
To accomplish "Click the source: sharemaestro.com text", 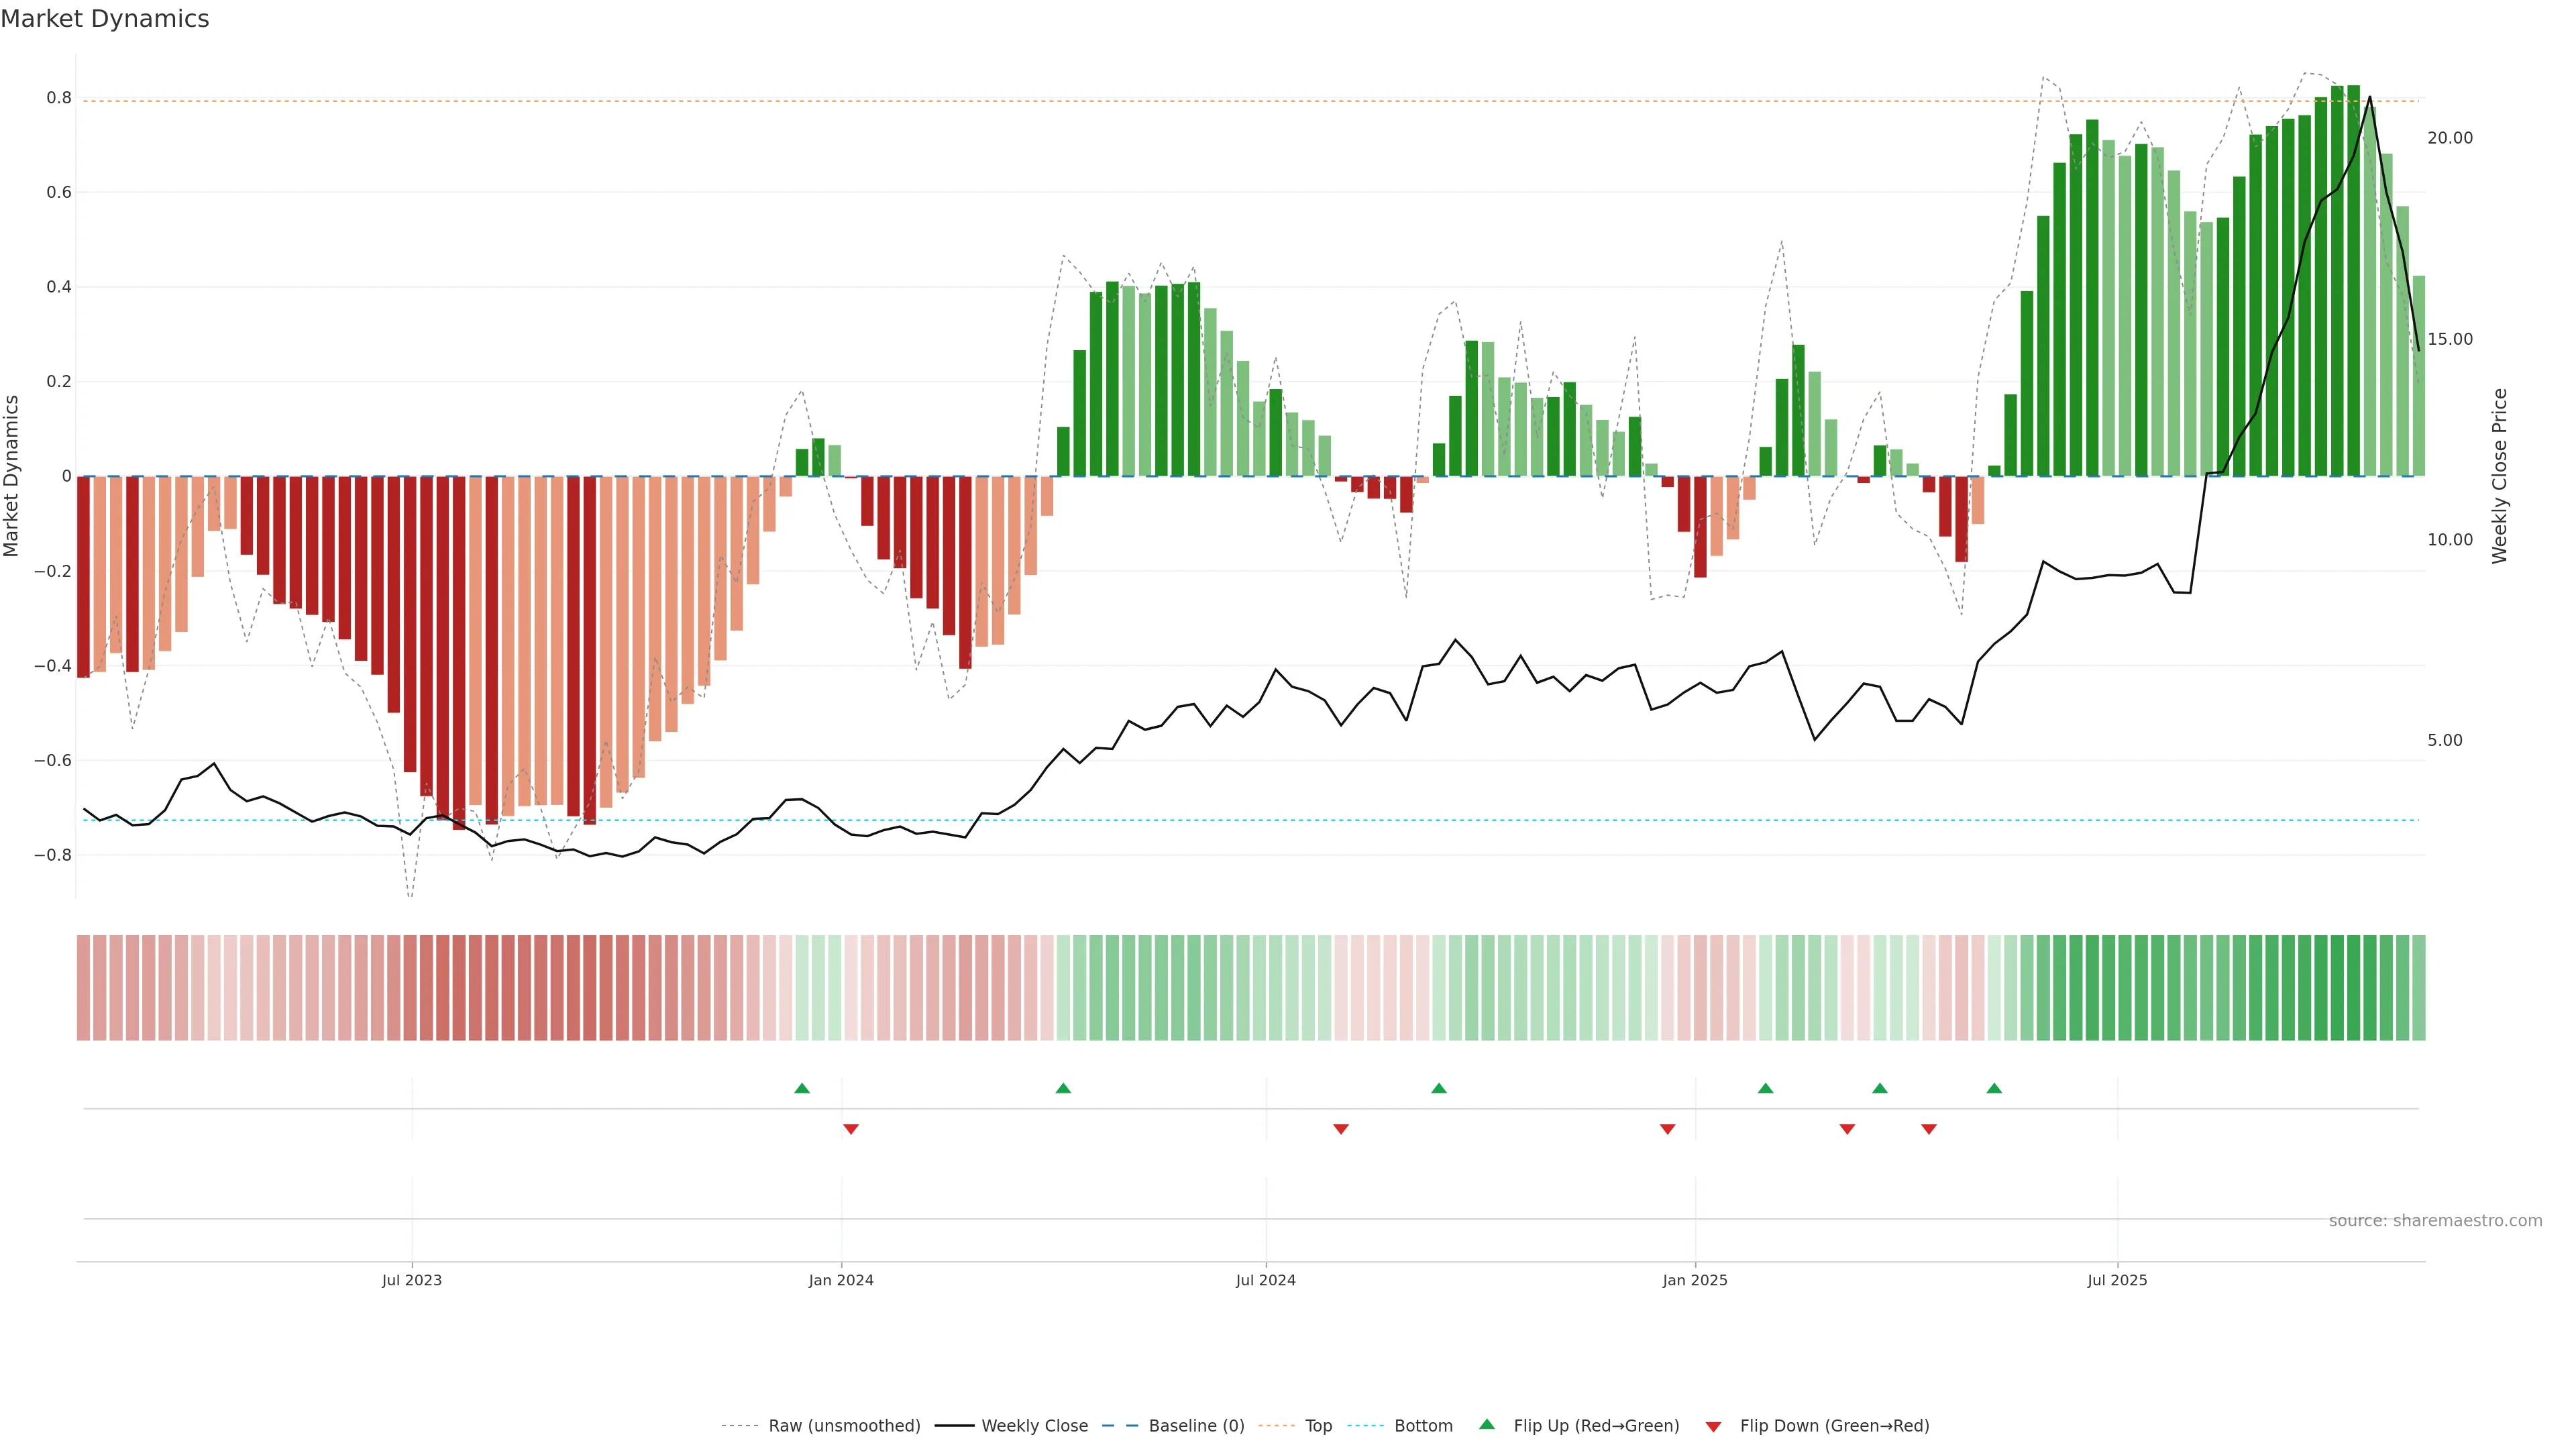I will (2435, 1220).
